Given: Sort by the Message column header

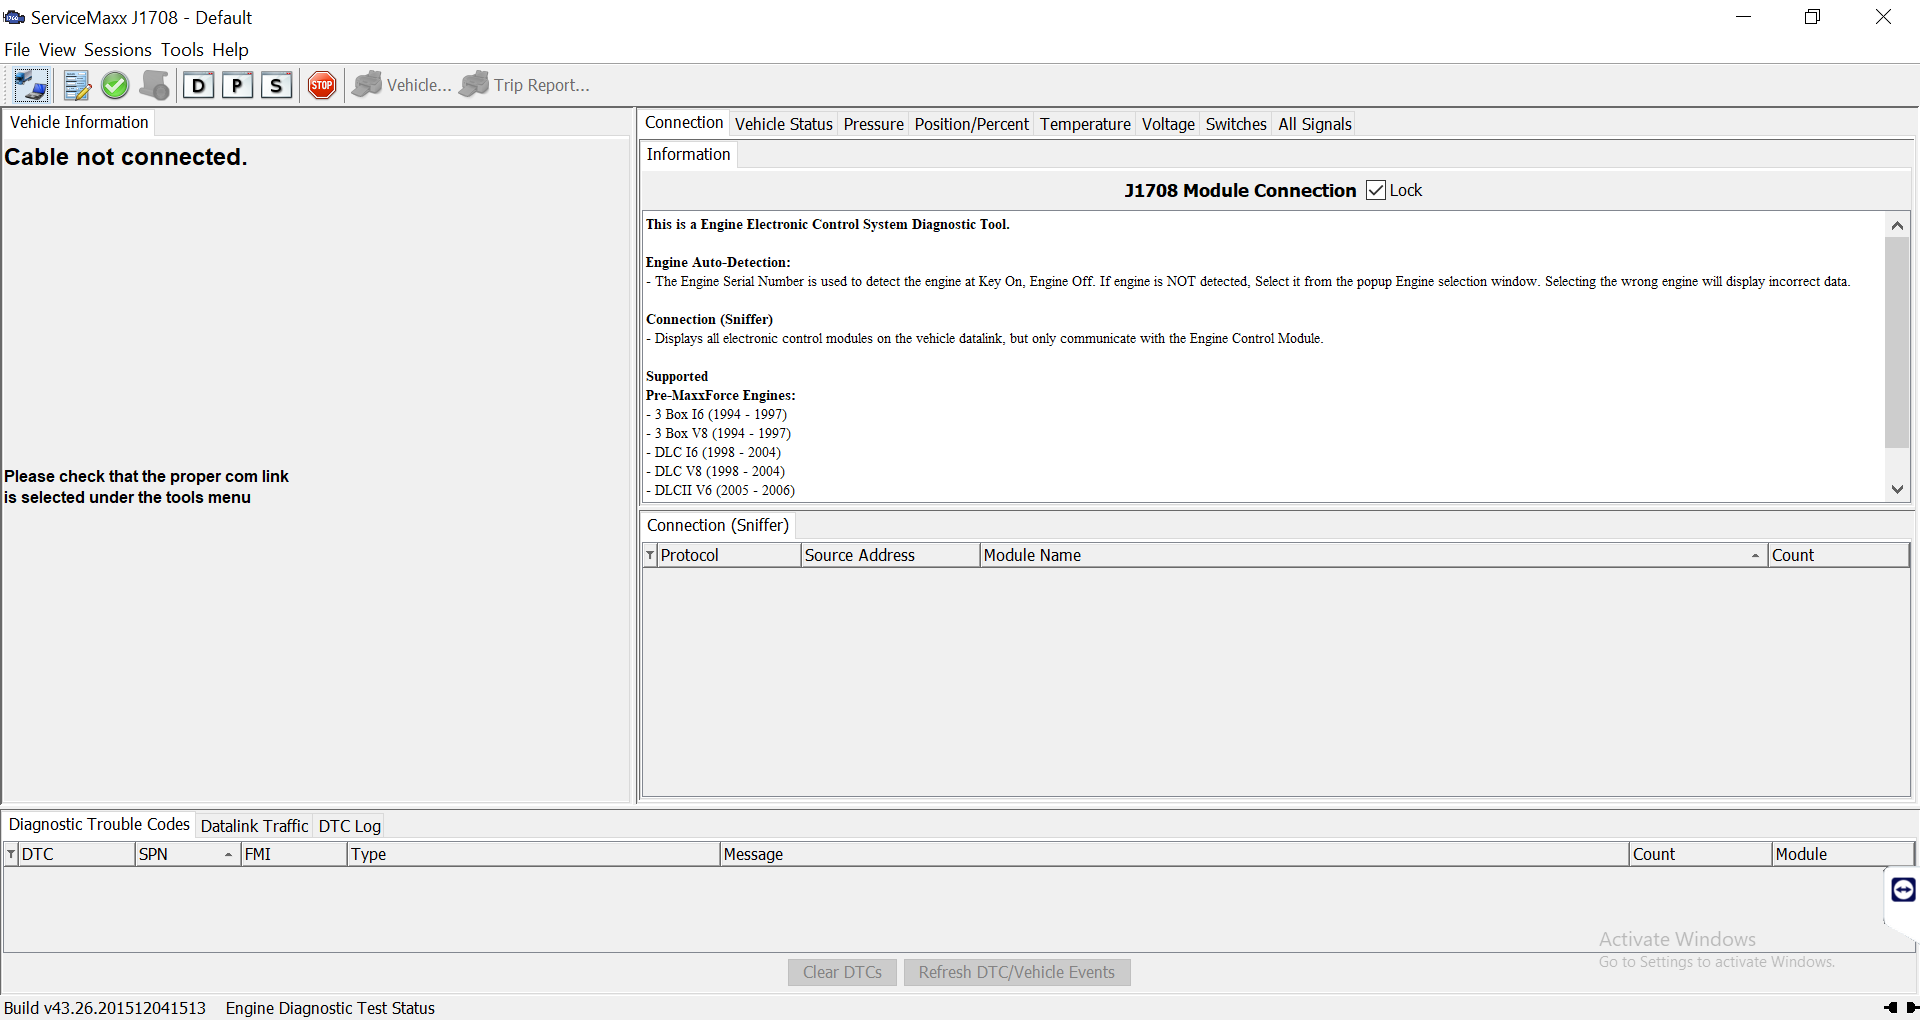Looking at the screenshot, I should (1174, 854).
